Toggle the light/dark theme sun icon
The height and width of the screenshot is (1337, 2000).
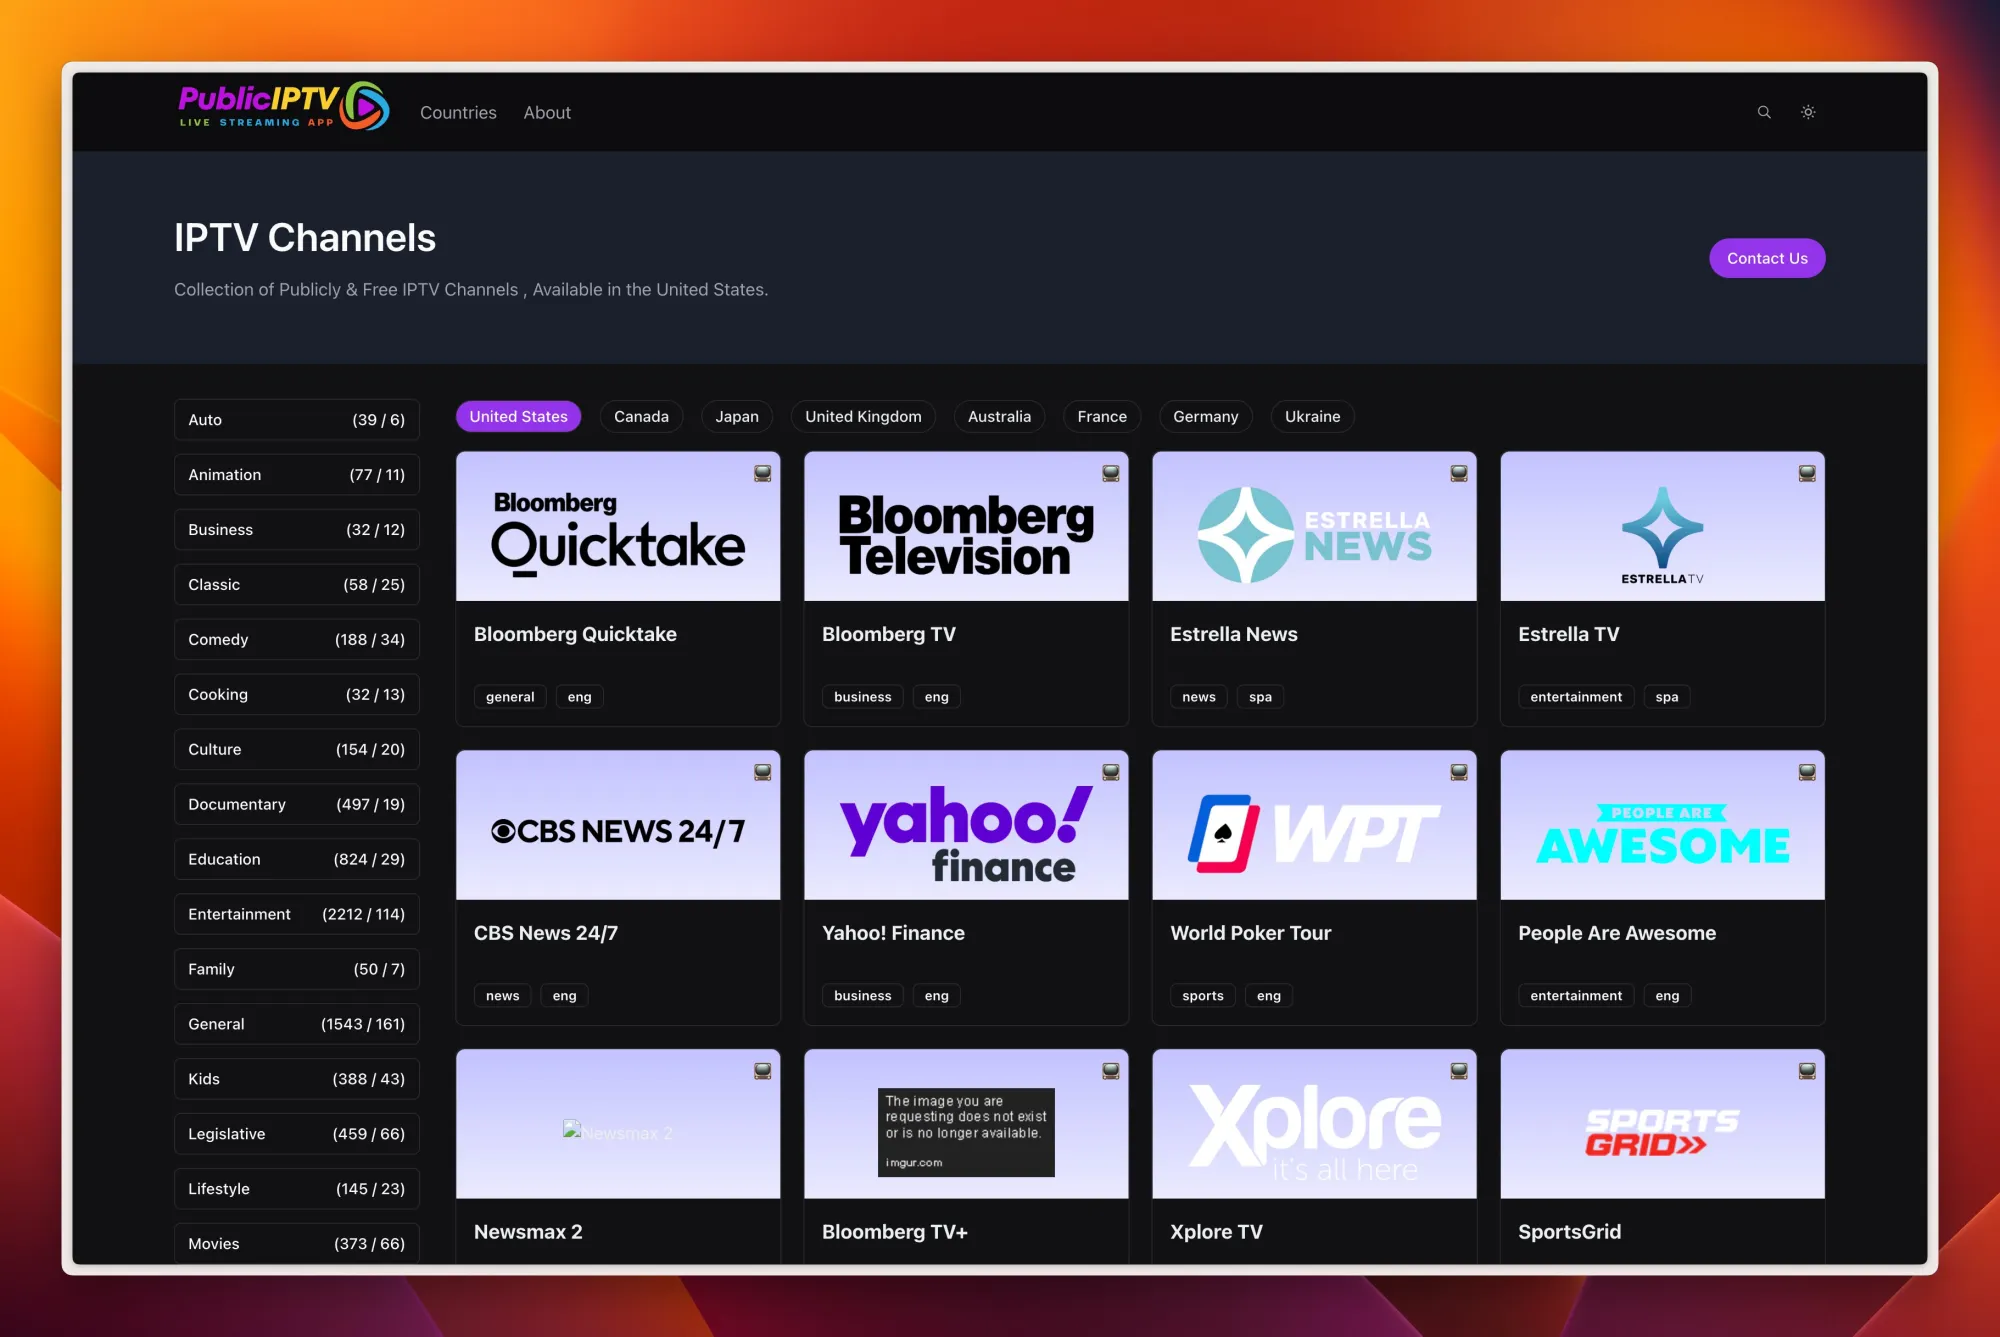[x=1808, y=112]
